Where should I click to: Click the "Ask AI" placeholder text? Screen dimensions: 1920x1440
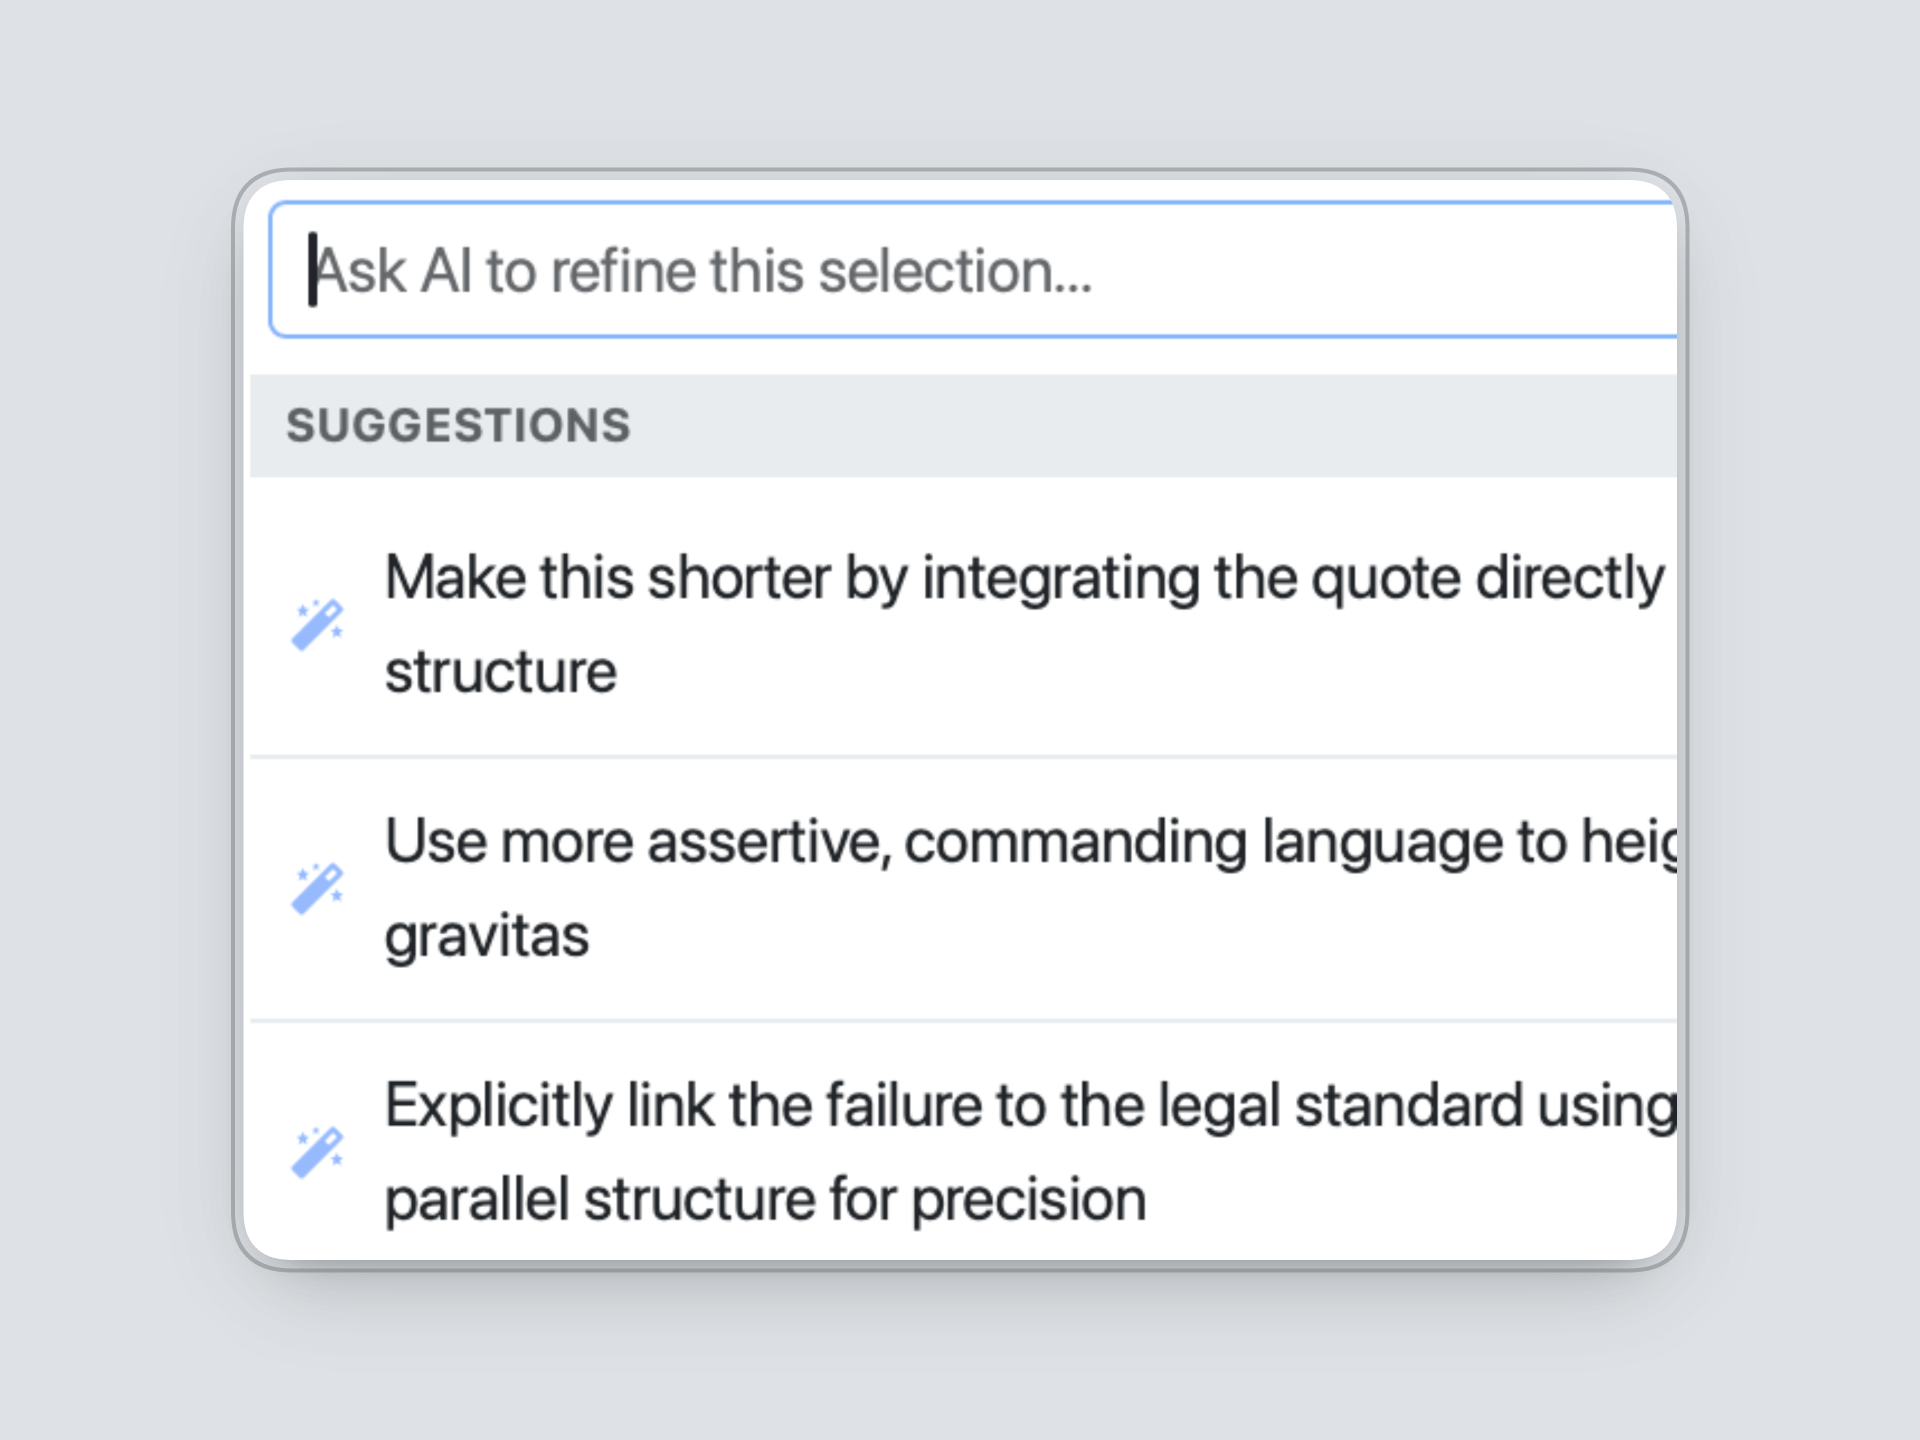click(391, 271)
